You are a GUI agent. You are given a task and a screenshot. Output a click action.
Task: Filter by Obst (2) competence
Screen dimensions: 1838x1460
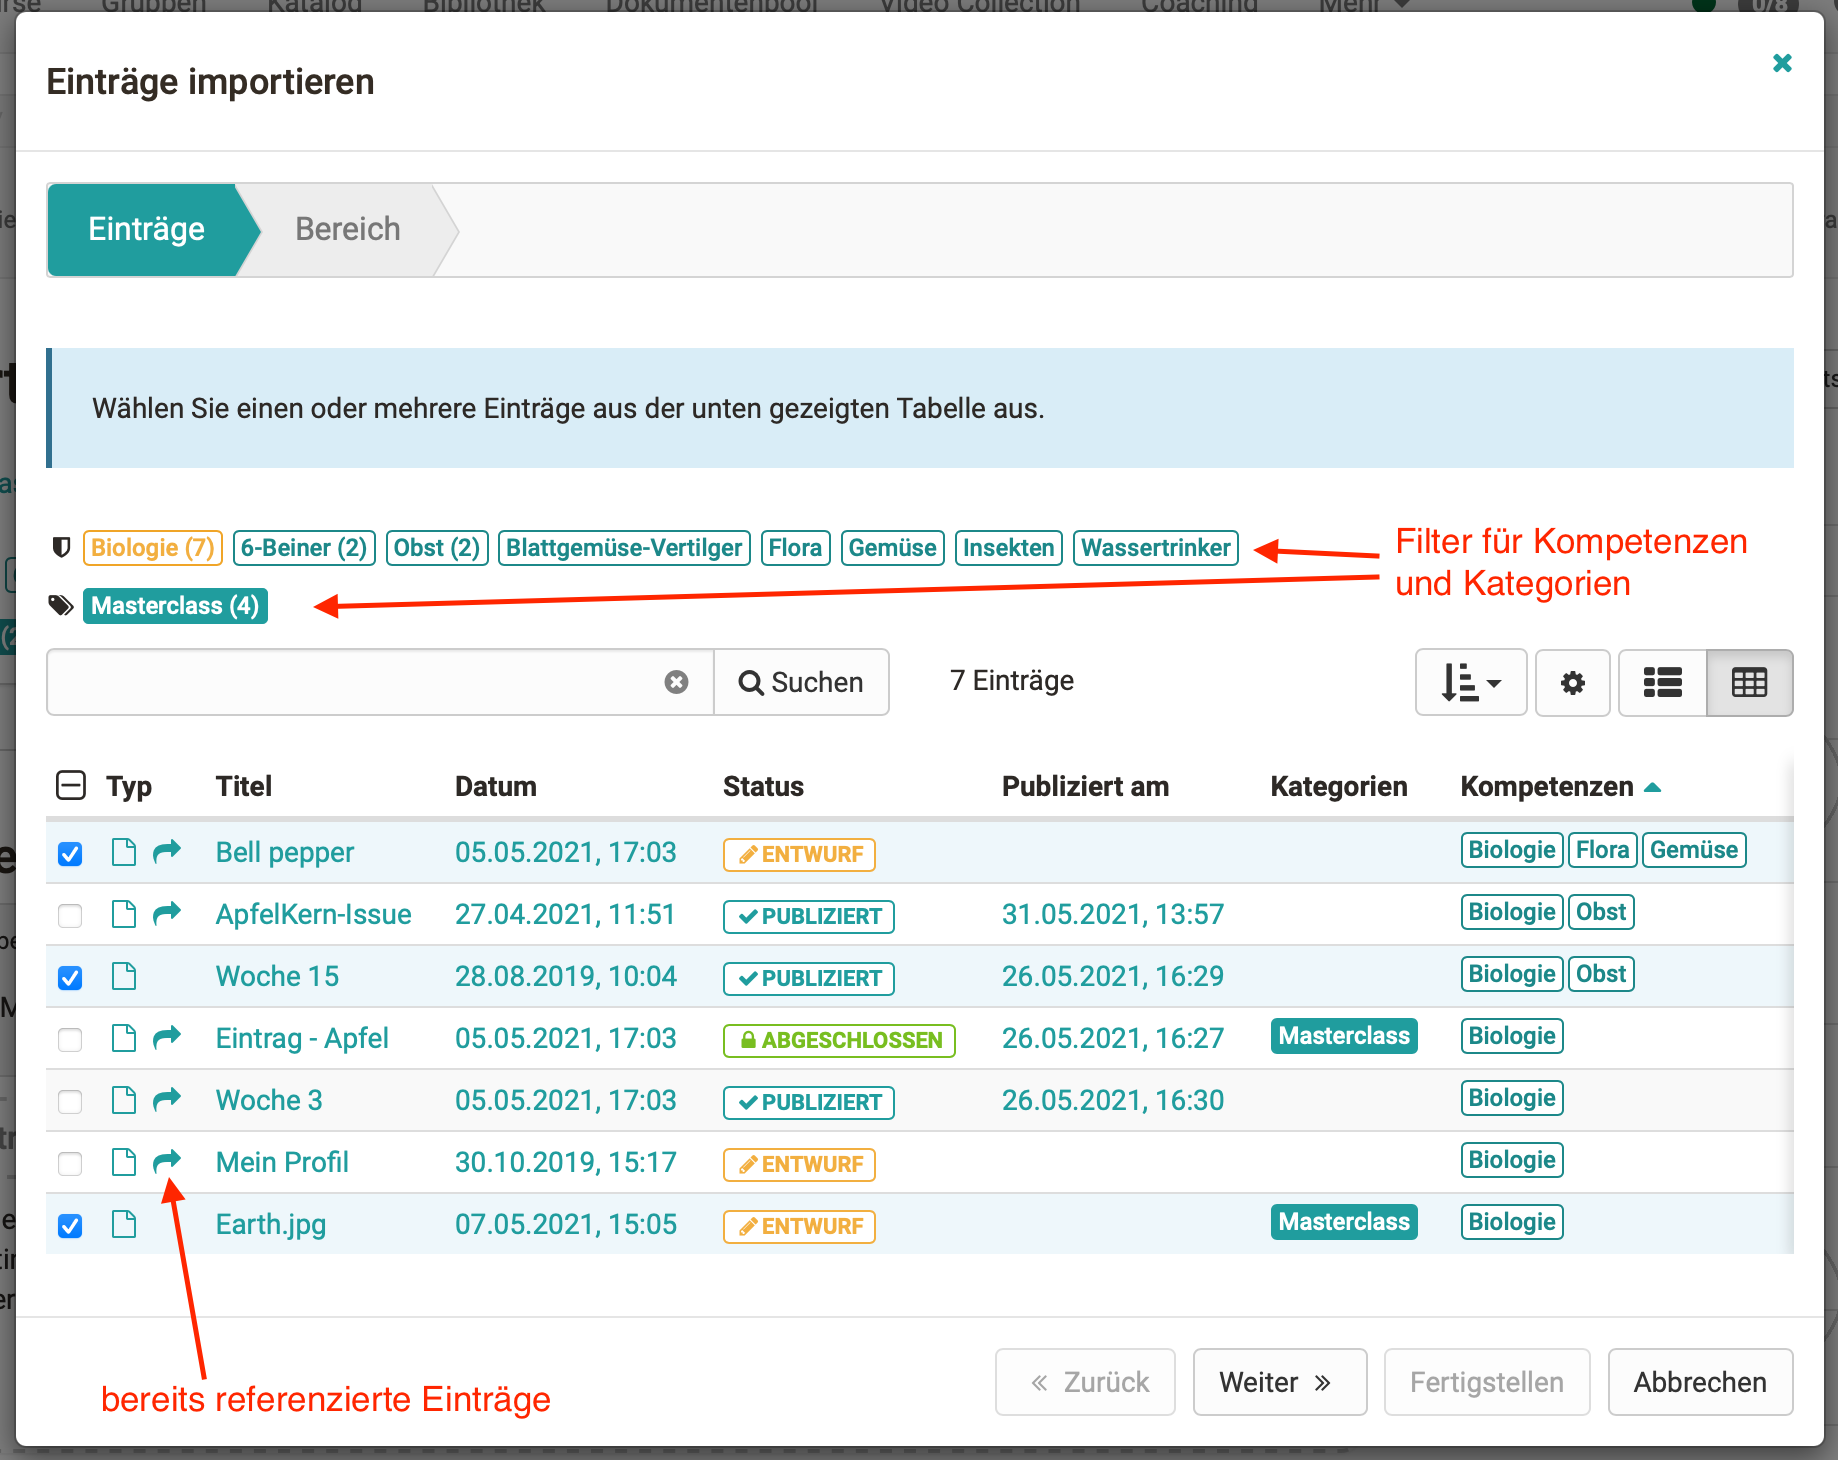(437, 548)
